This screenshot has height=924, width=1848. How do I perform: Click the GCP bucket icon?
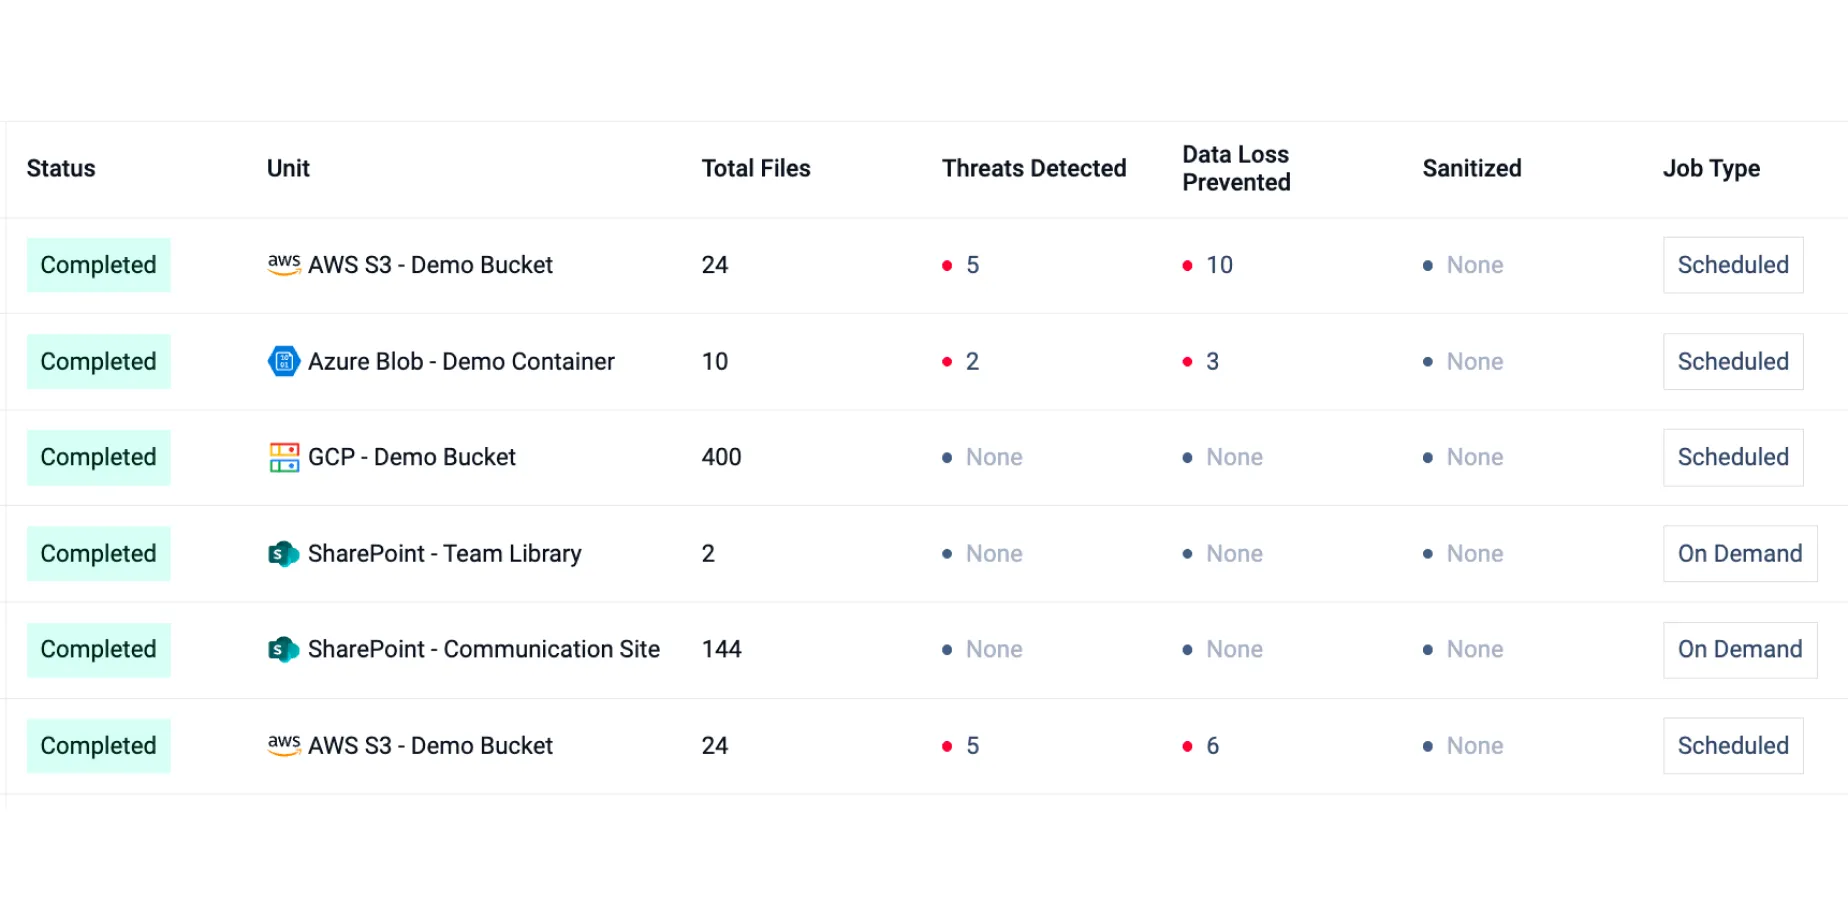coord(284,457)
